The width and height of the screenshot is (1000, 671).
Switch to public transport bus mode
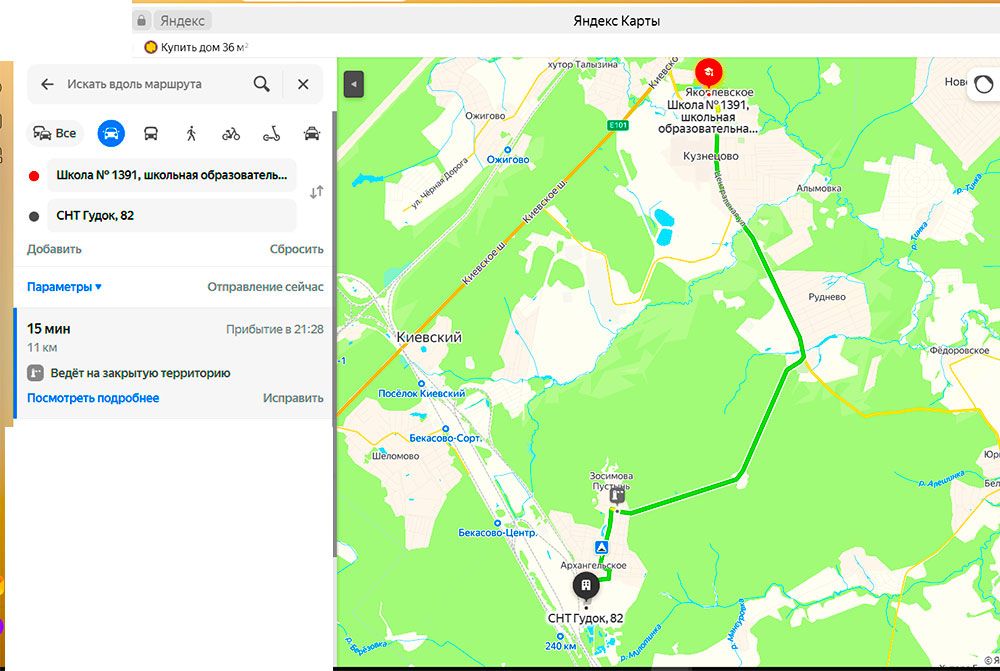tap(151, 133)
